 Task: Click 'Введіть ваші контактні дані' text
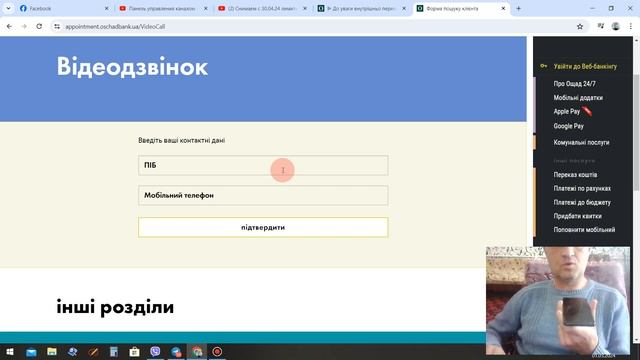[x=182, y=140]
